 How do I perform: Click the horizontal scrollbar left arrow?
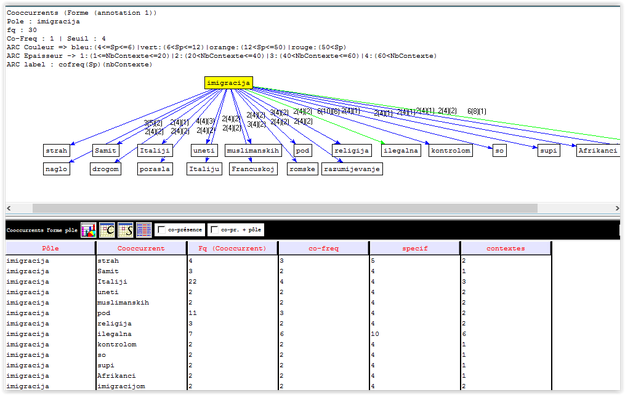pos(9,208)
